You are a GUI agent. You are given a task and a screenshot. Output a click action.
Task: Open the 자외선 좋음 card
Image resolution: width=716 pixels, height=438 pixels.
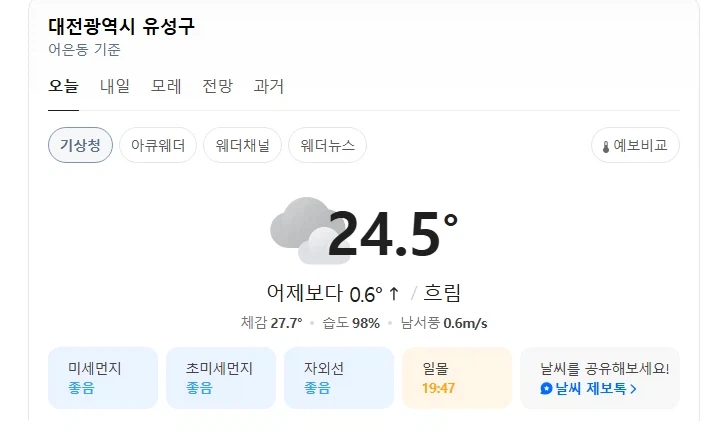click(x=339, y=378)
